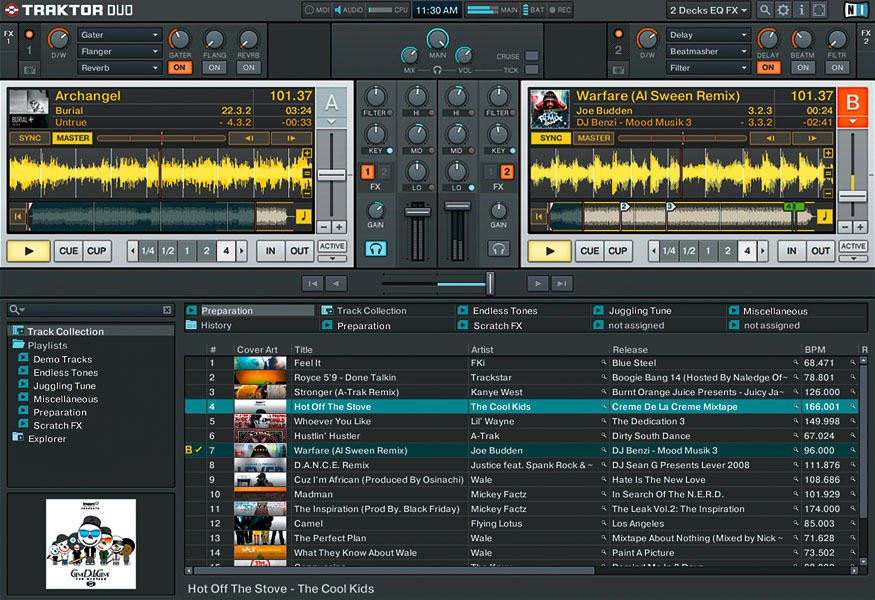This screenshot has width=875, height=600.
Task: Click the info icon in header
Action: click(801, 9)
